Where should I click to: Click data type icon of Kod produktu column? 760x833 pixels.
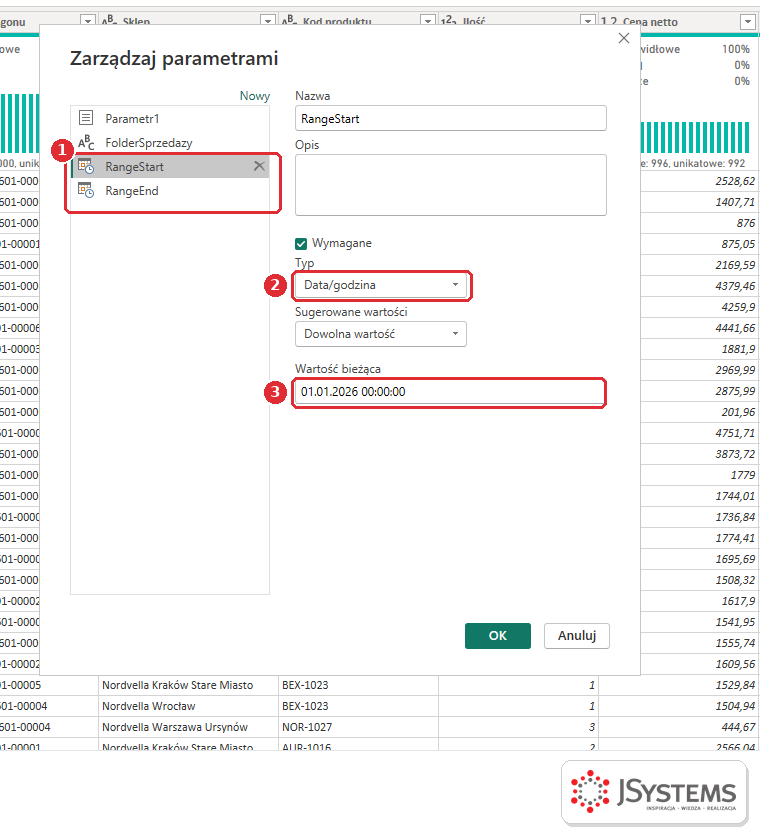(289, 21)
